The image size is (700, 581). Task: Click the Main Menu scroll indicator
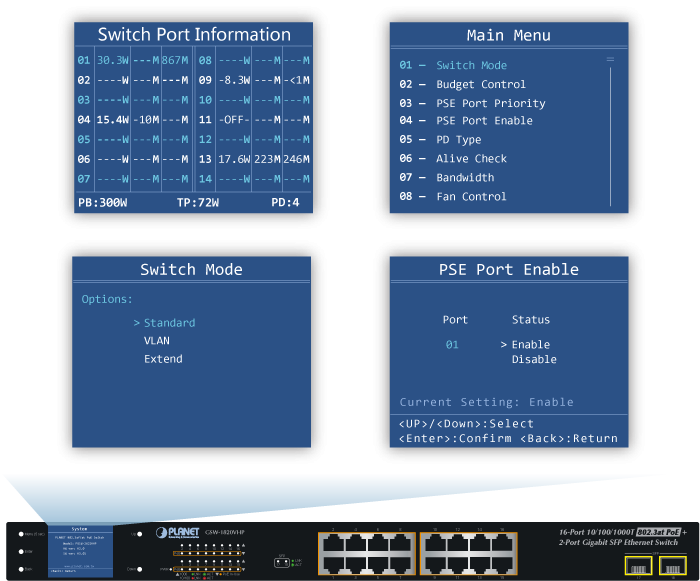click(x=610, y=61)
